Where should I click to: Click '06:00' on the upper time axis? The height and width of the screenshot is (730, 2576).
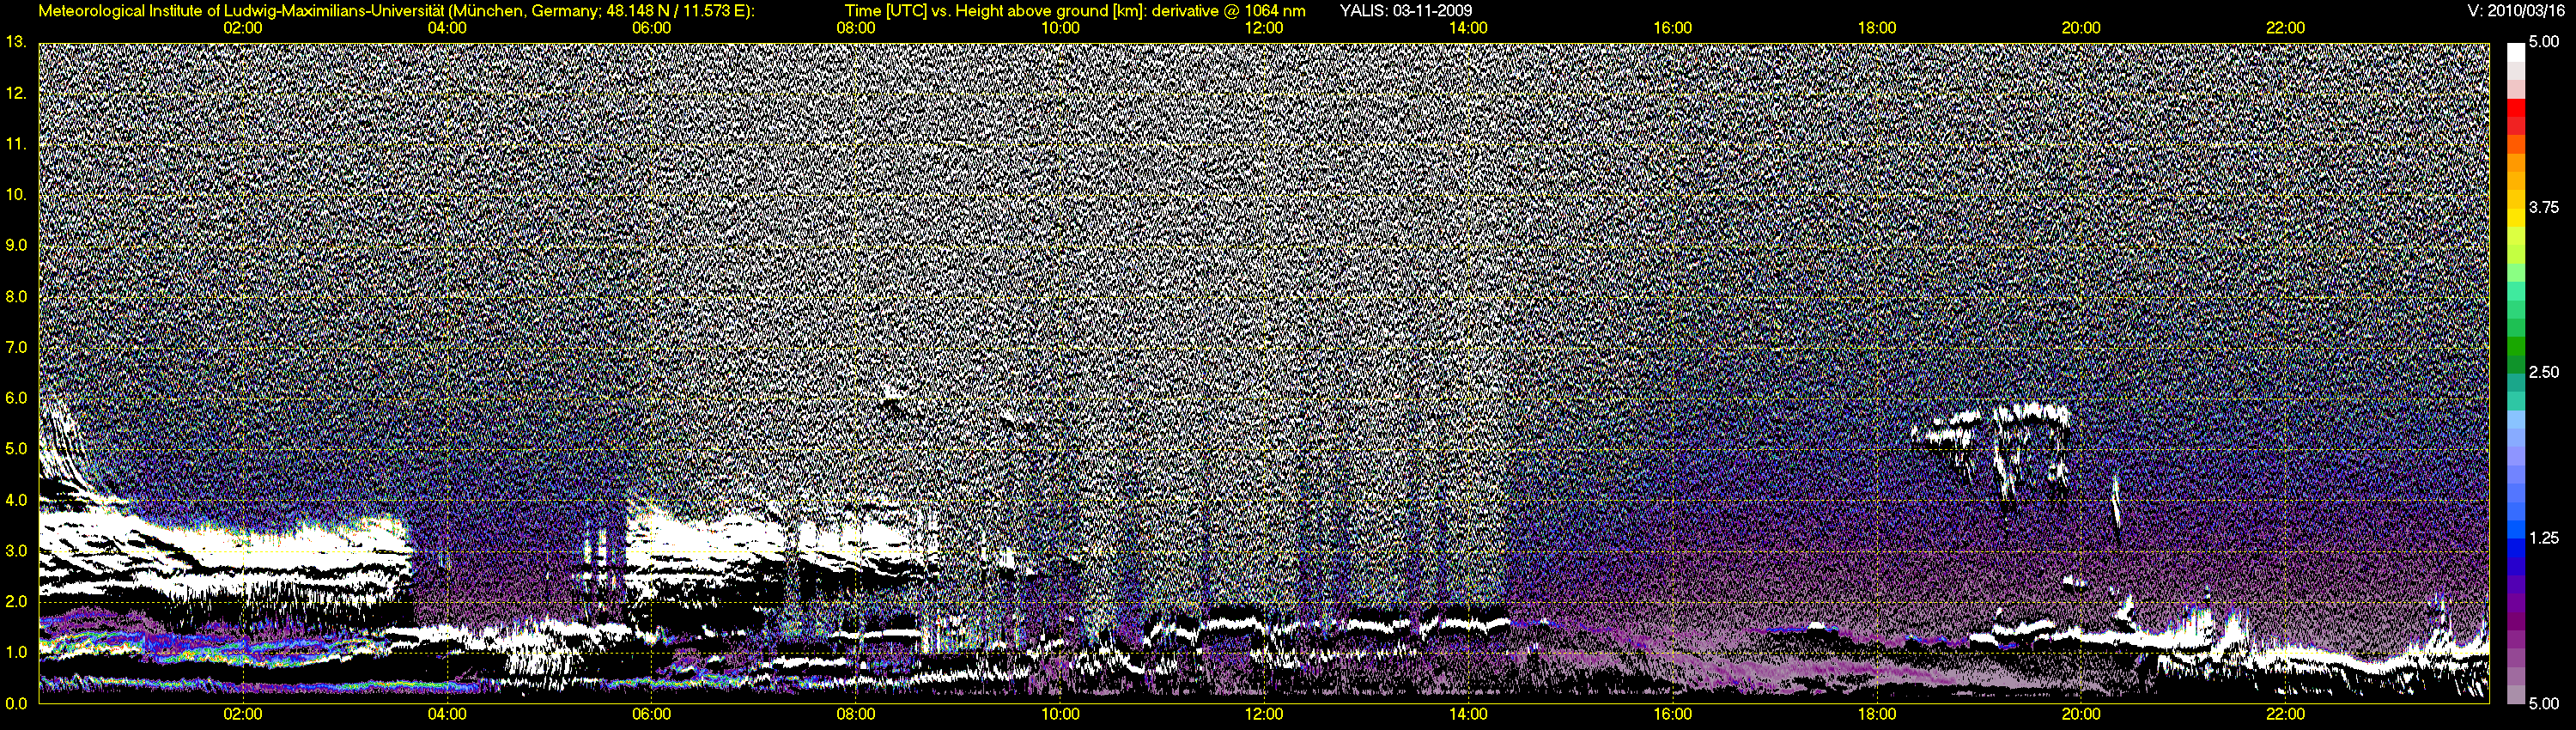click(651, 28)
